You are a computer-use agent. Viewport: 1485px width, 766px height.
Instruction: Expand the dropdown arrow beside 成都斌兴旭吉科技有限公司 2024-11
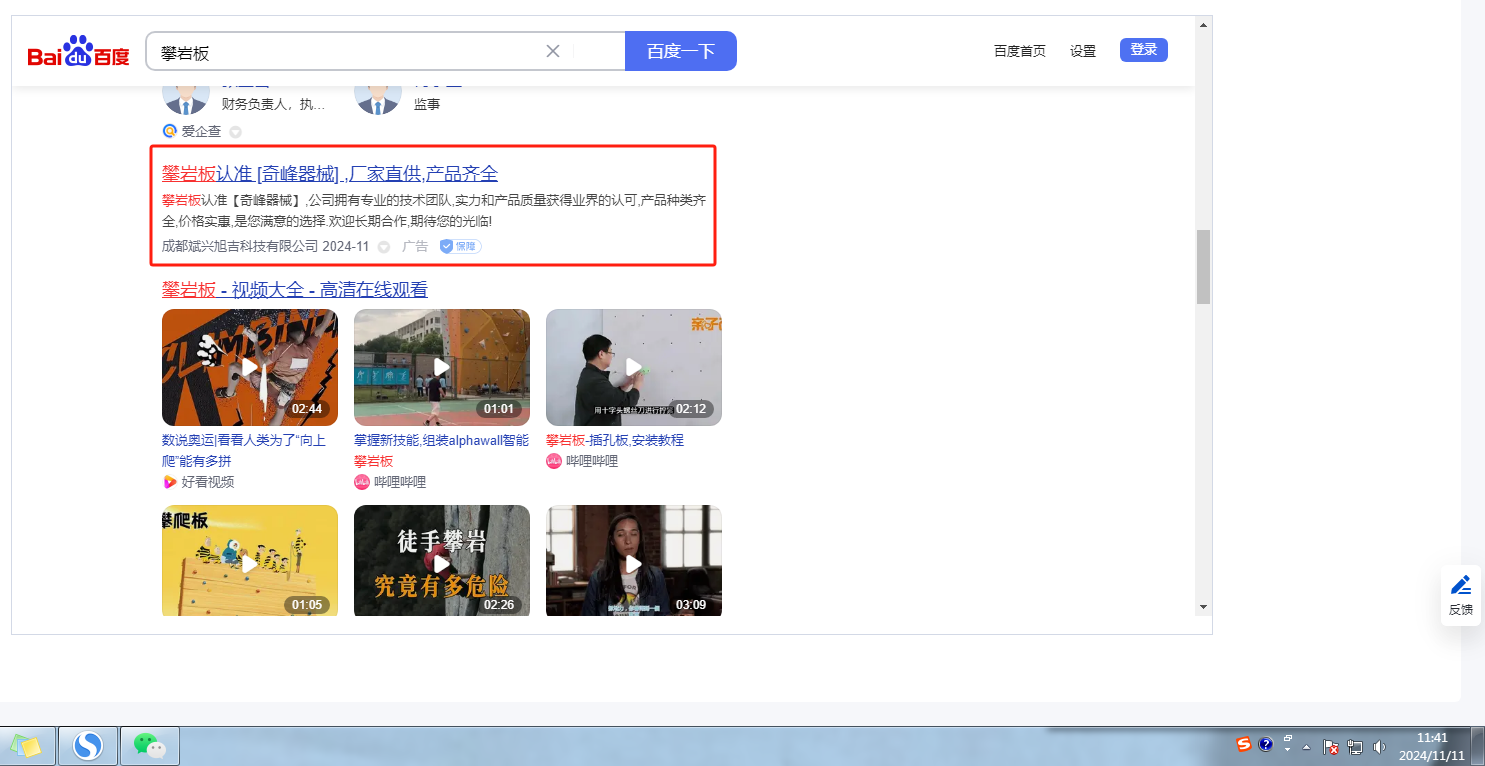(x=384, y=247)
